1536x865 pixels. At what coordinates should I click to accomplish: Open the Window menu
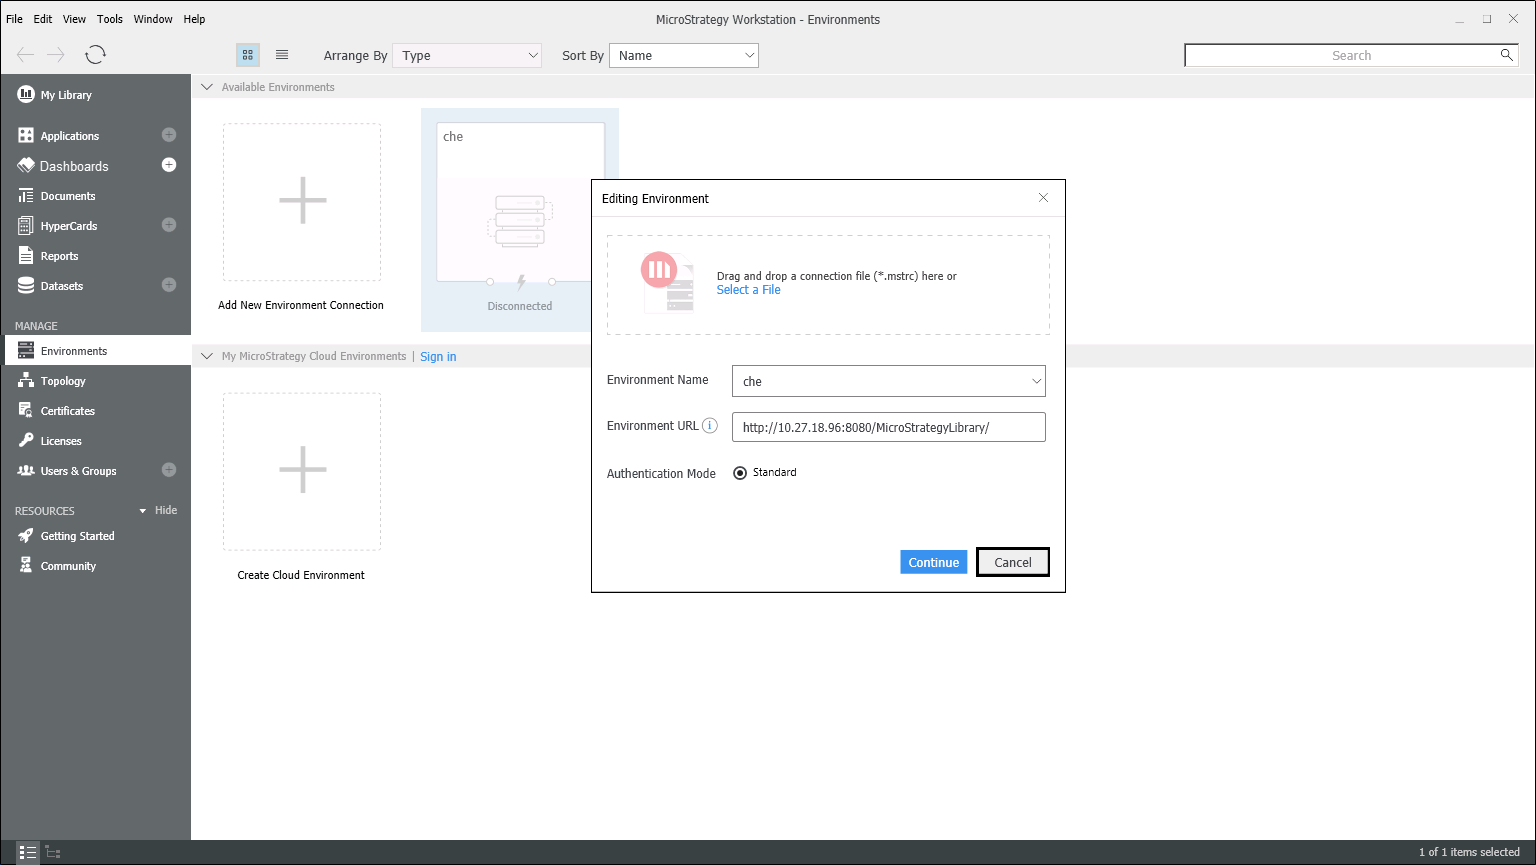click(x=153, y=19)
